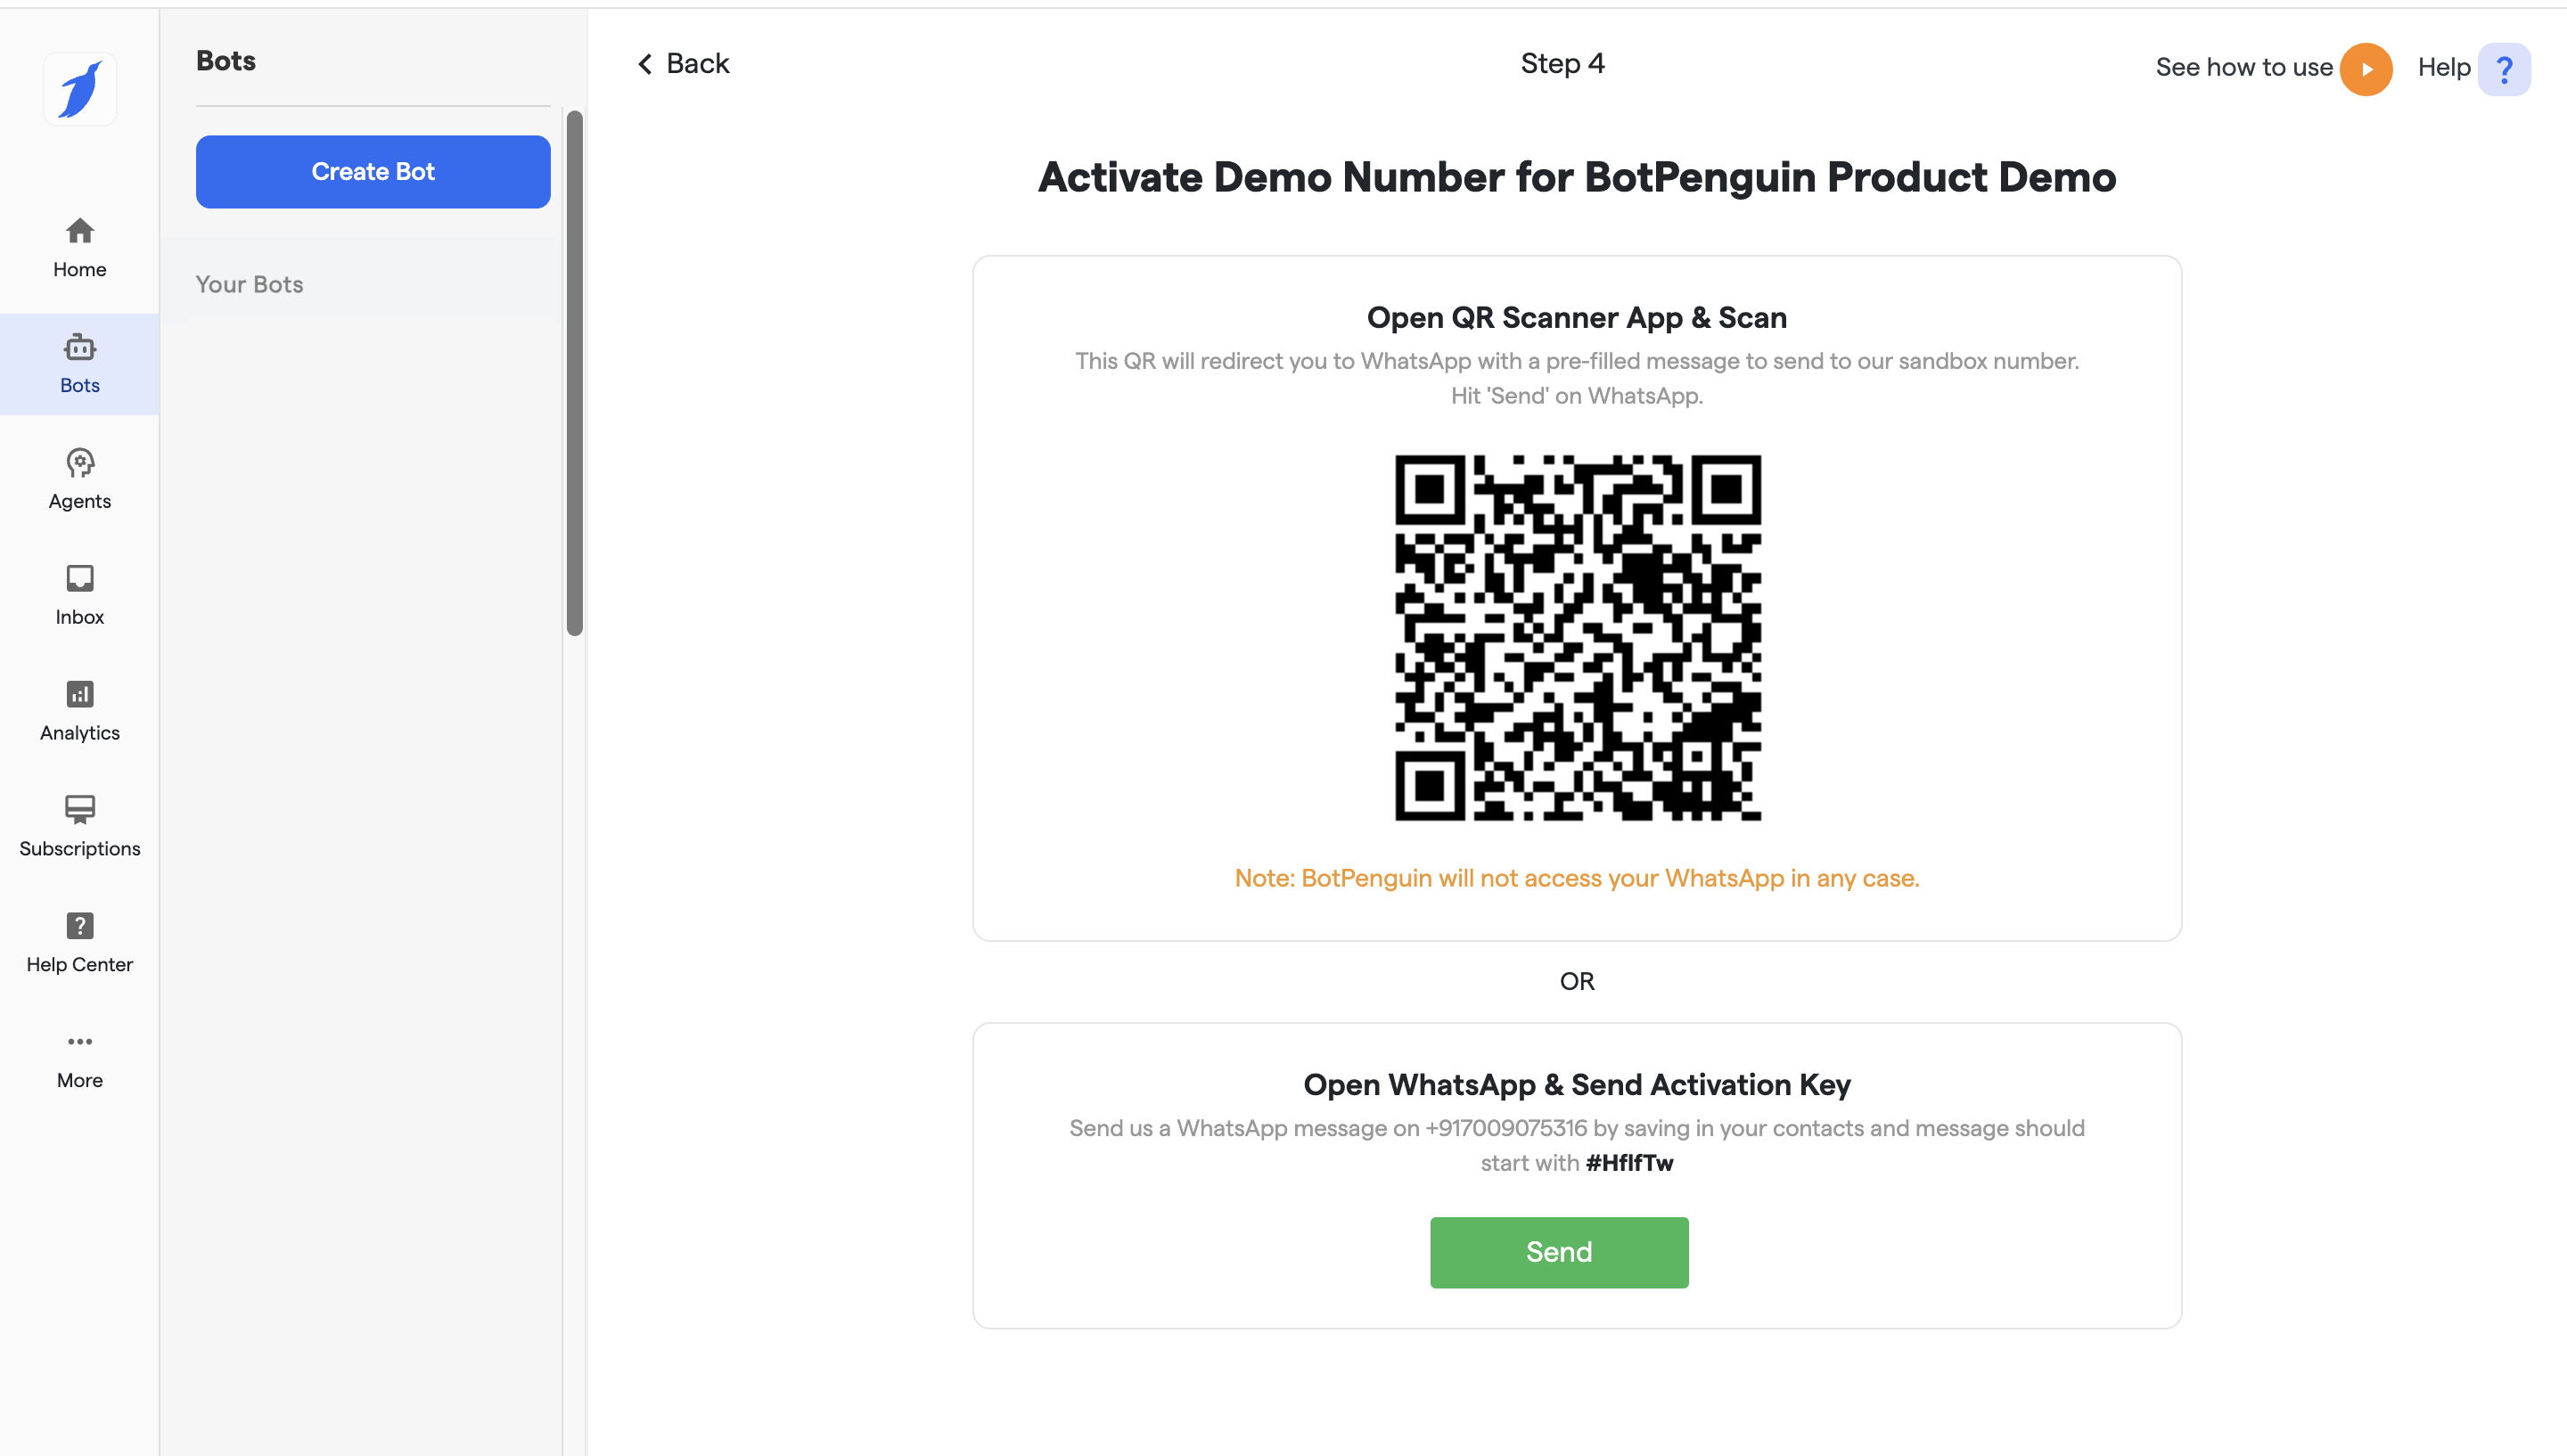Click the Bots panel scrollbar
Image resolution: width=2567 pixels, height=1456 pixels.
tap(575, 372)
